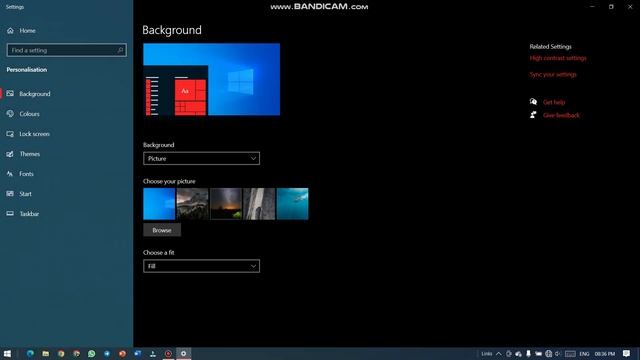The height and width of the screenshot is (360, 640).
Task: Choose the stormy mountain wallpaper thumbnail
Action: [x=192, y=204]
